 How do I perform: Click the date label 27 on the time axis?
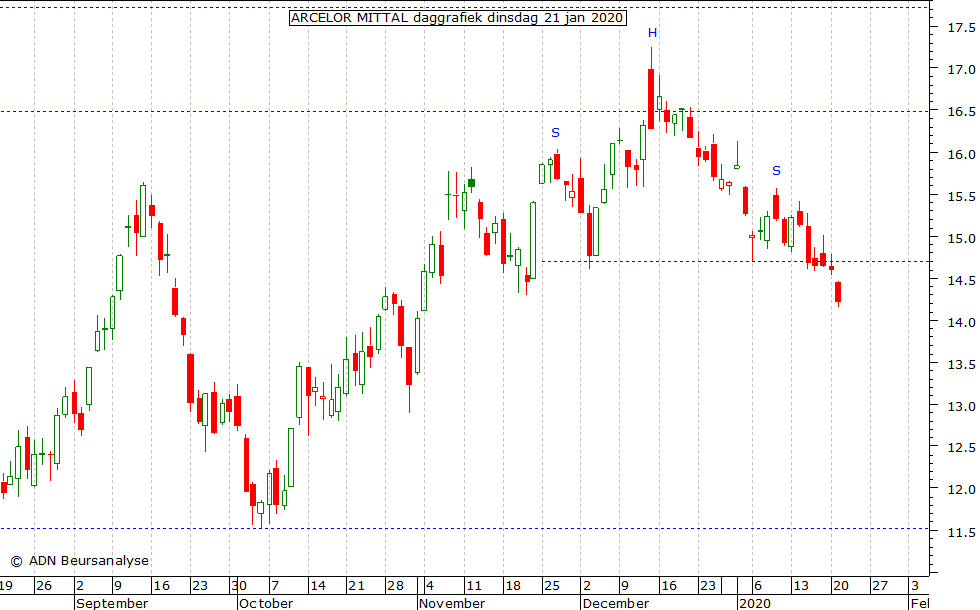tap(880, 586)
